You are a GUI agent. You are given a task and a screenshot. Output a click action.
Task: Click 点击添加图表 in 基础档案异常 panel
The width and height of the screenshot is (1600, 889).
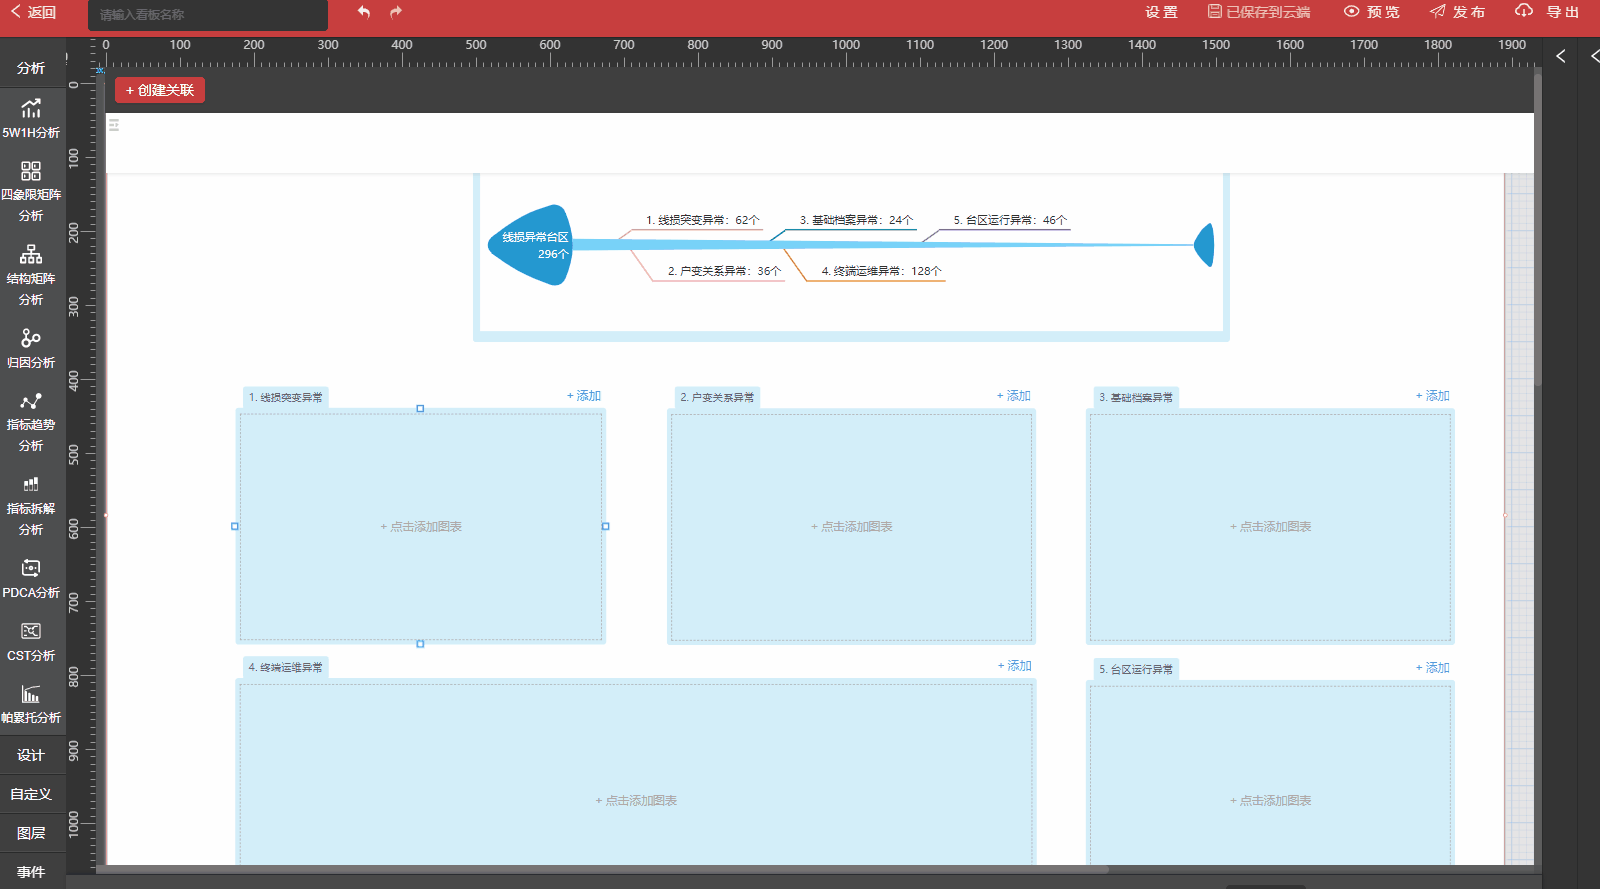pos(1270,526)
